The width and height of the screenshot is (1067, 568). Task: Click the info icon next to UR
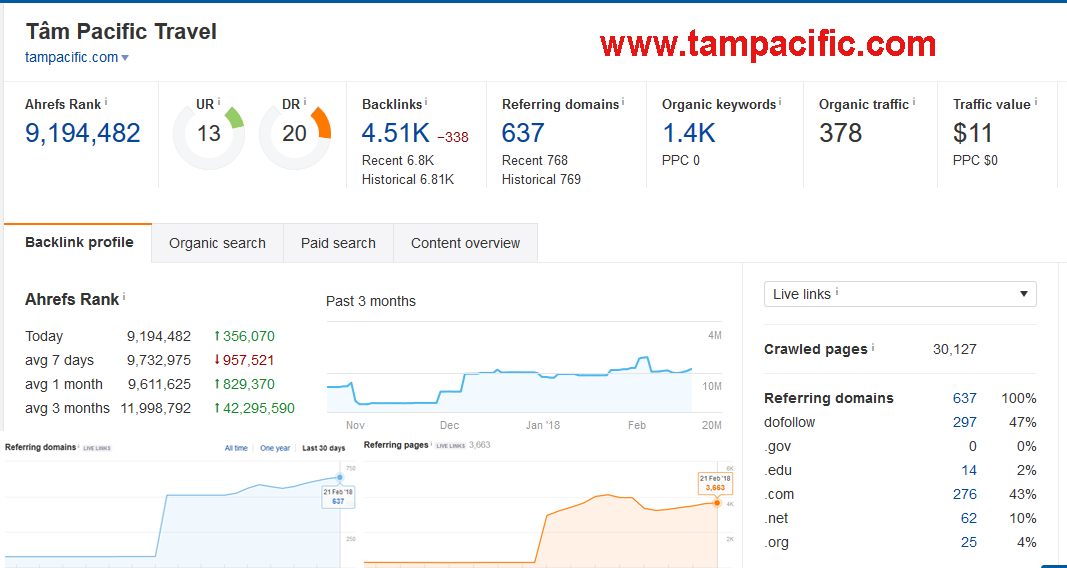[x=219, y=101]
